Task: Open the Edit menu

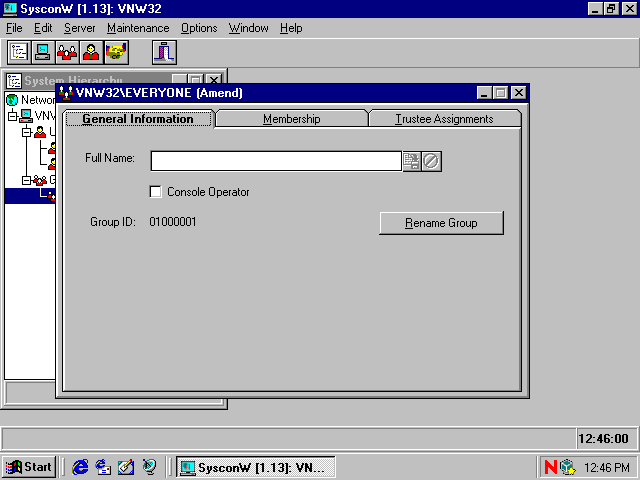Action: point(43,28)
